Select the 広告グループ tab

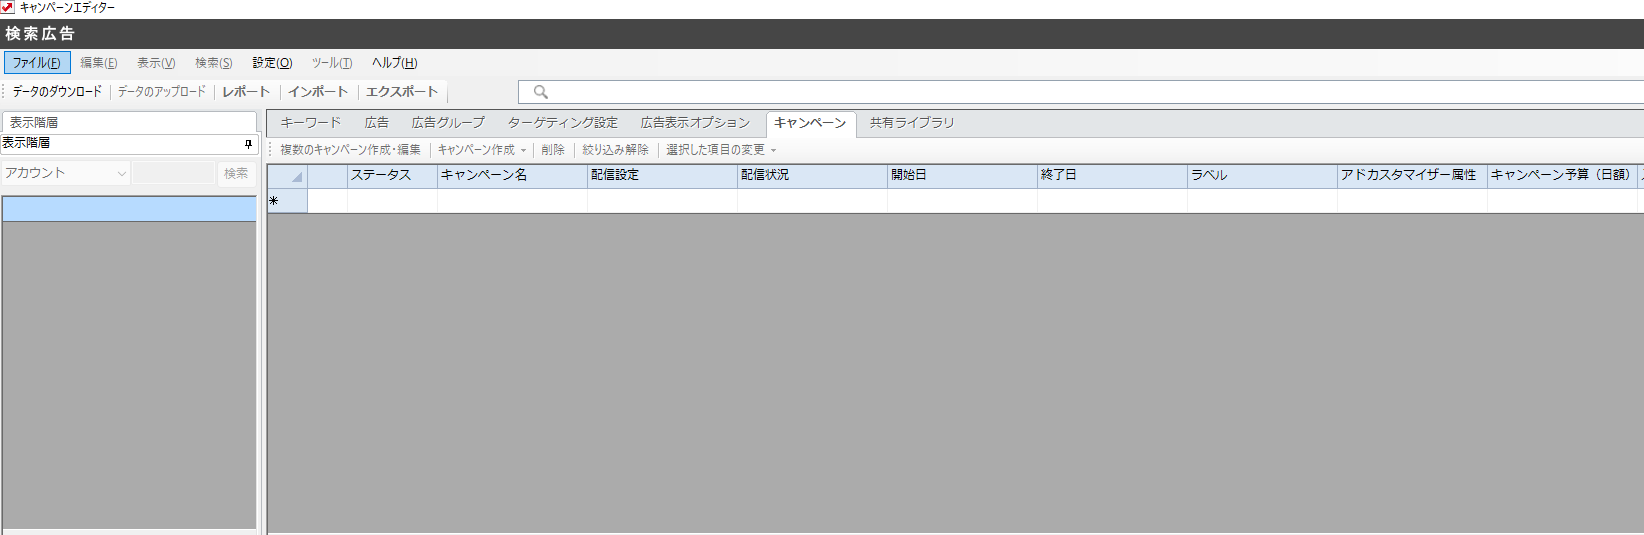coord(447,123)
